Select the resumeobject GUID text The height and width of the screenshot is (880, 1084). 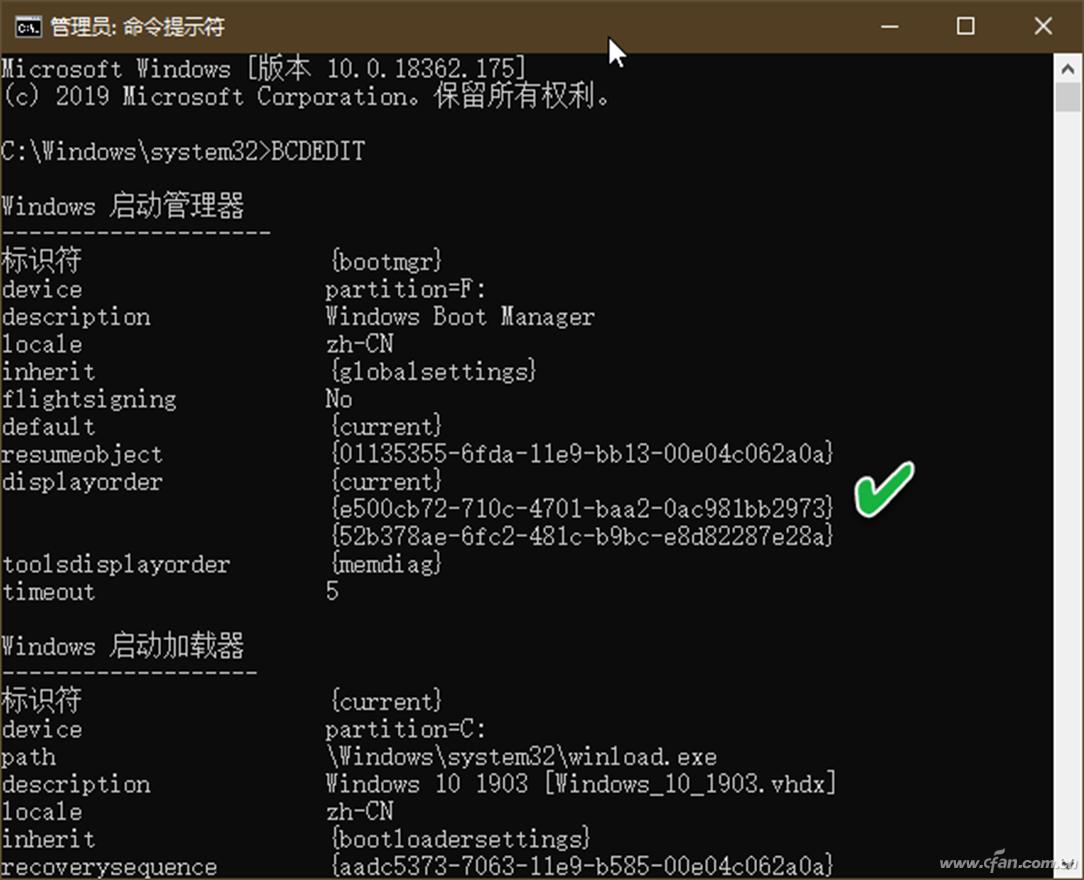580,453
